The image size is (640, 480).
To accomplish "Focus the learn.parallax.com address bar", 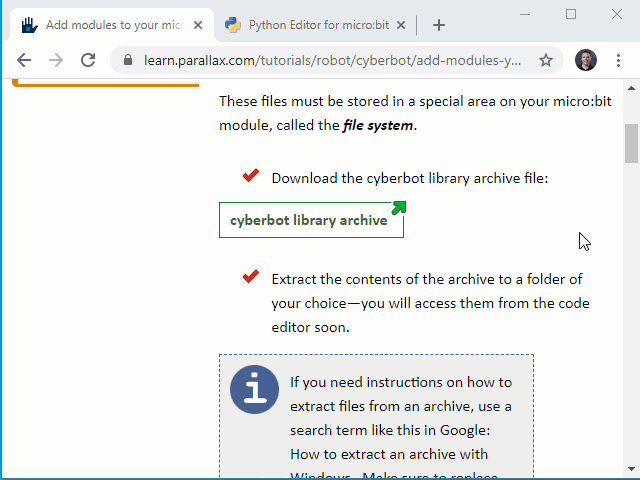I will click(332, 60).
